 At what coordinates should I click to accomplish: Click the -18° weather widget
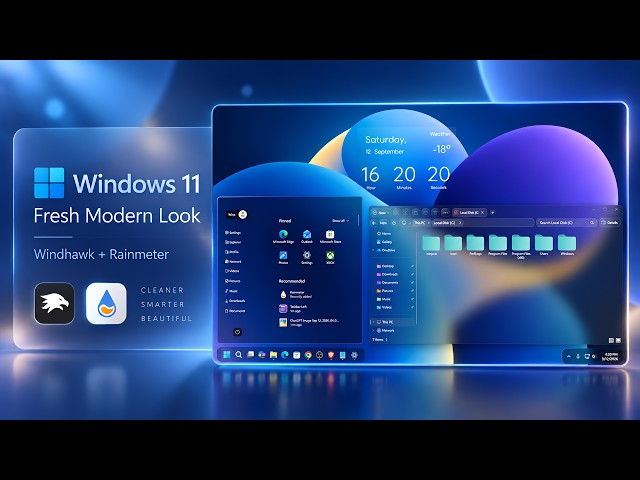coord(442,149)
